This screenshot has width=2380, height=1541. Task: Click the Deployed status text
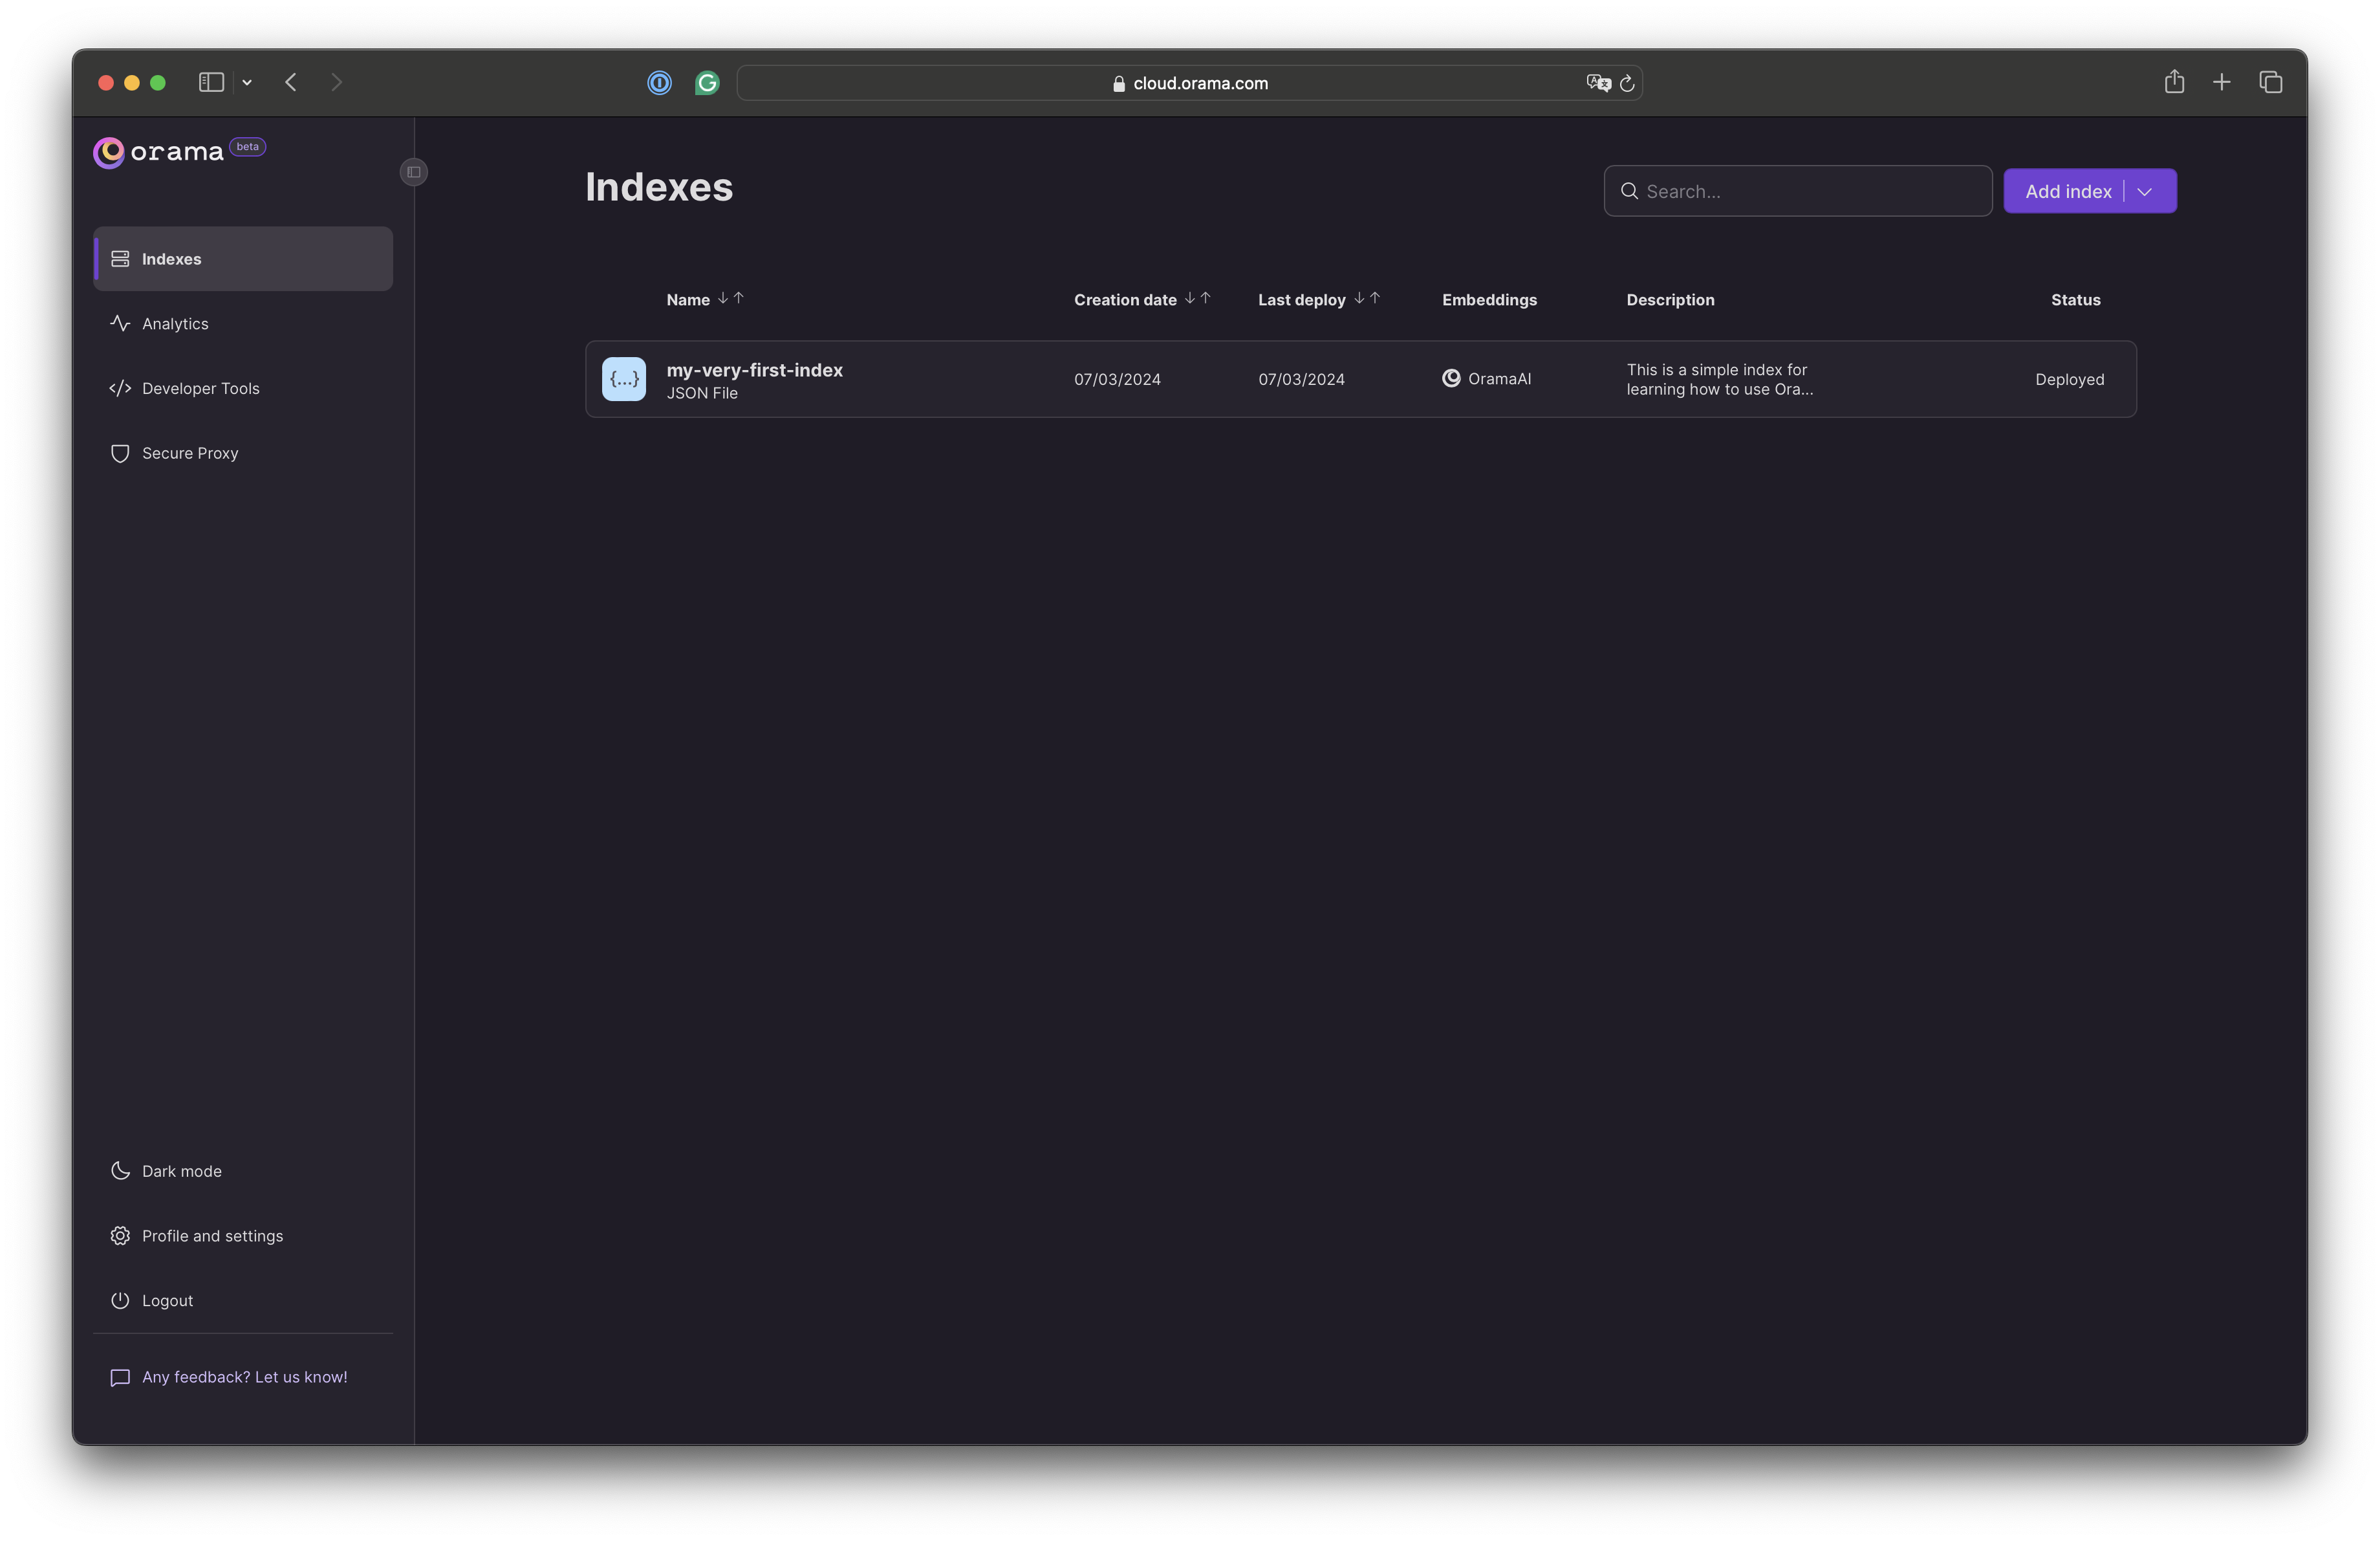click(2070, 379)
